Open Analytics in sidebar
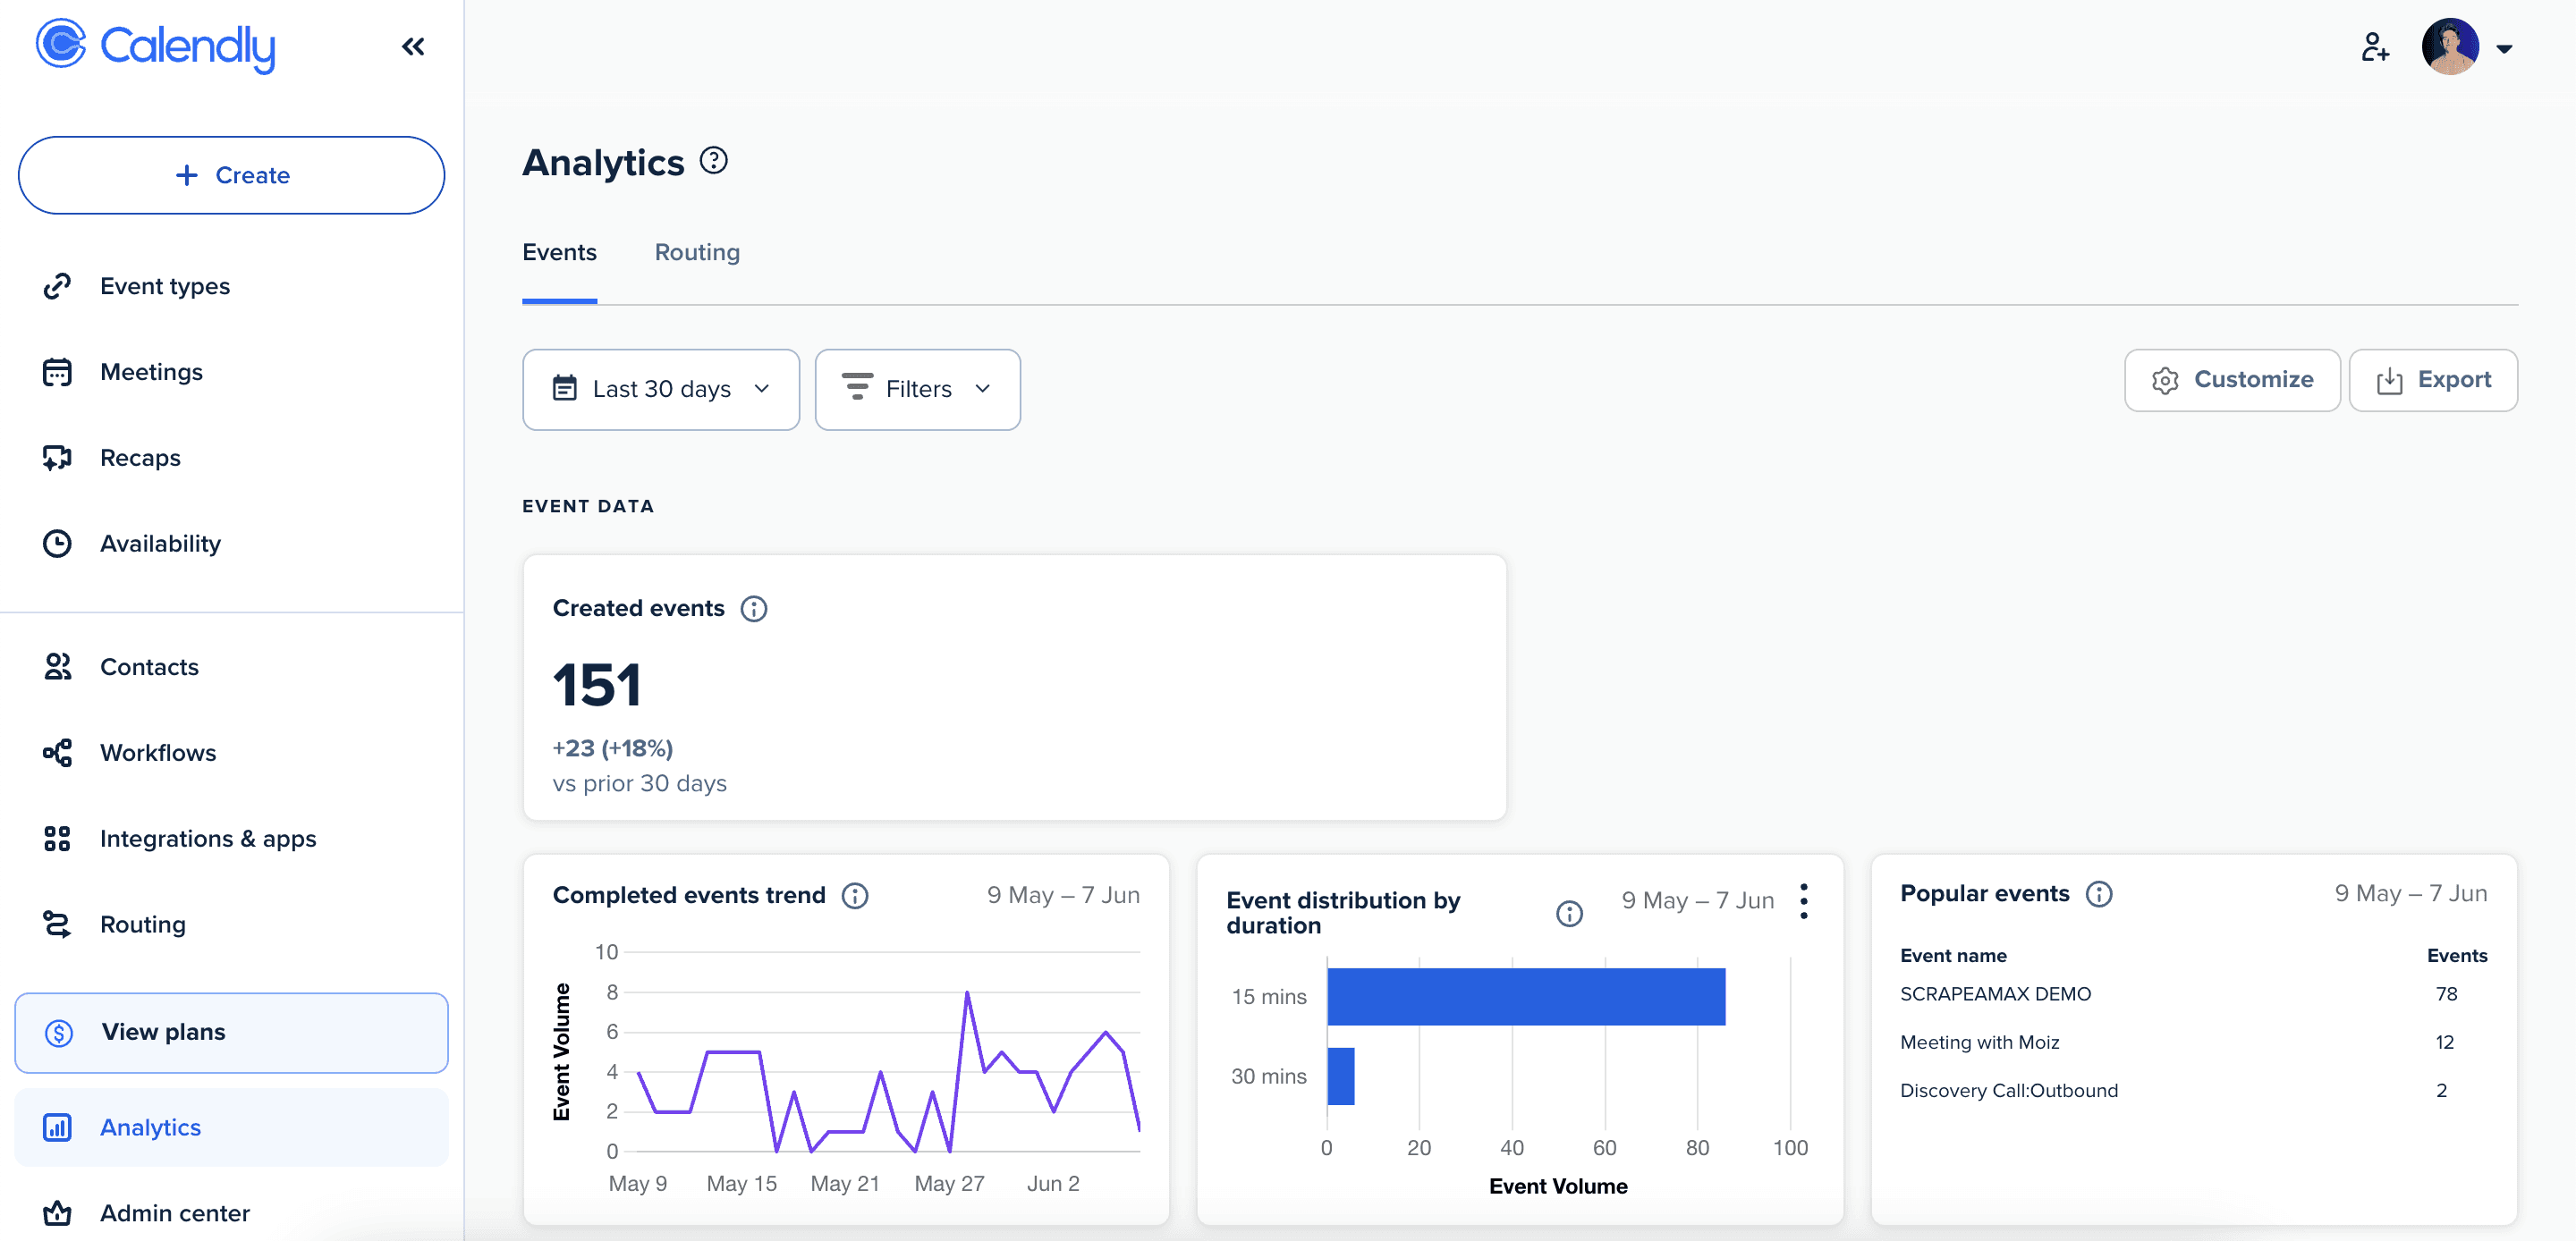This screenshot has width=2576, height=1241. tap(232, 1128)
